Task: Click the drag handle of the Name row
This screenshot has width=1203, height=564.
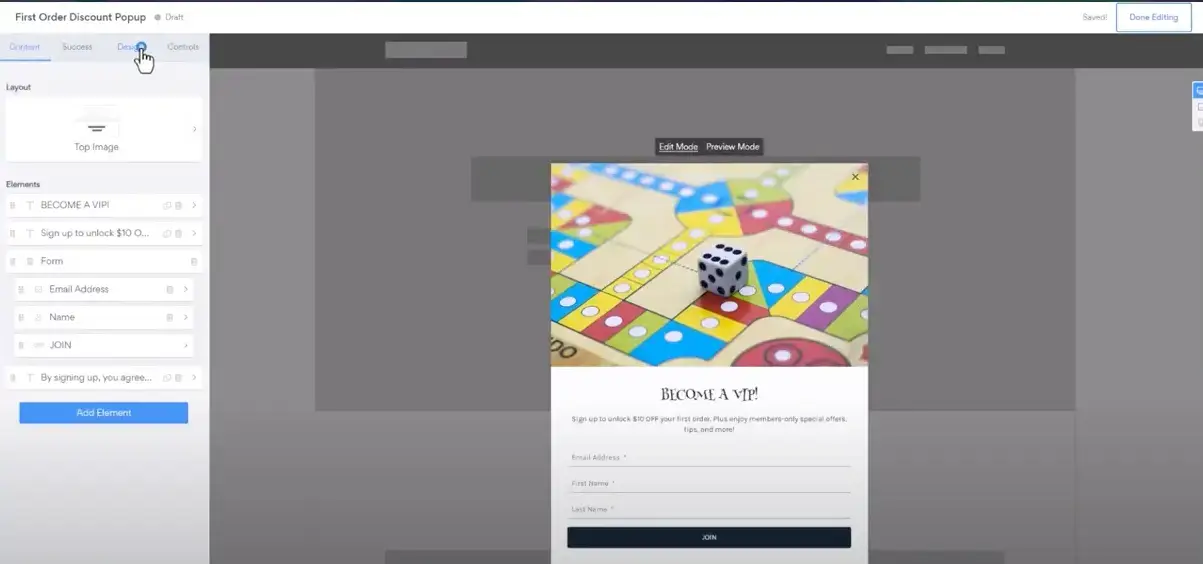Action: click(x=21, y=317)
